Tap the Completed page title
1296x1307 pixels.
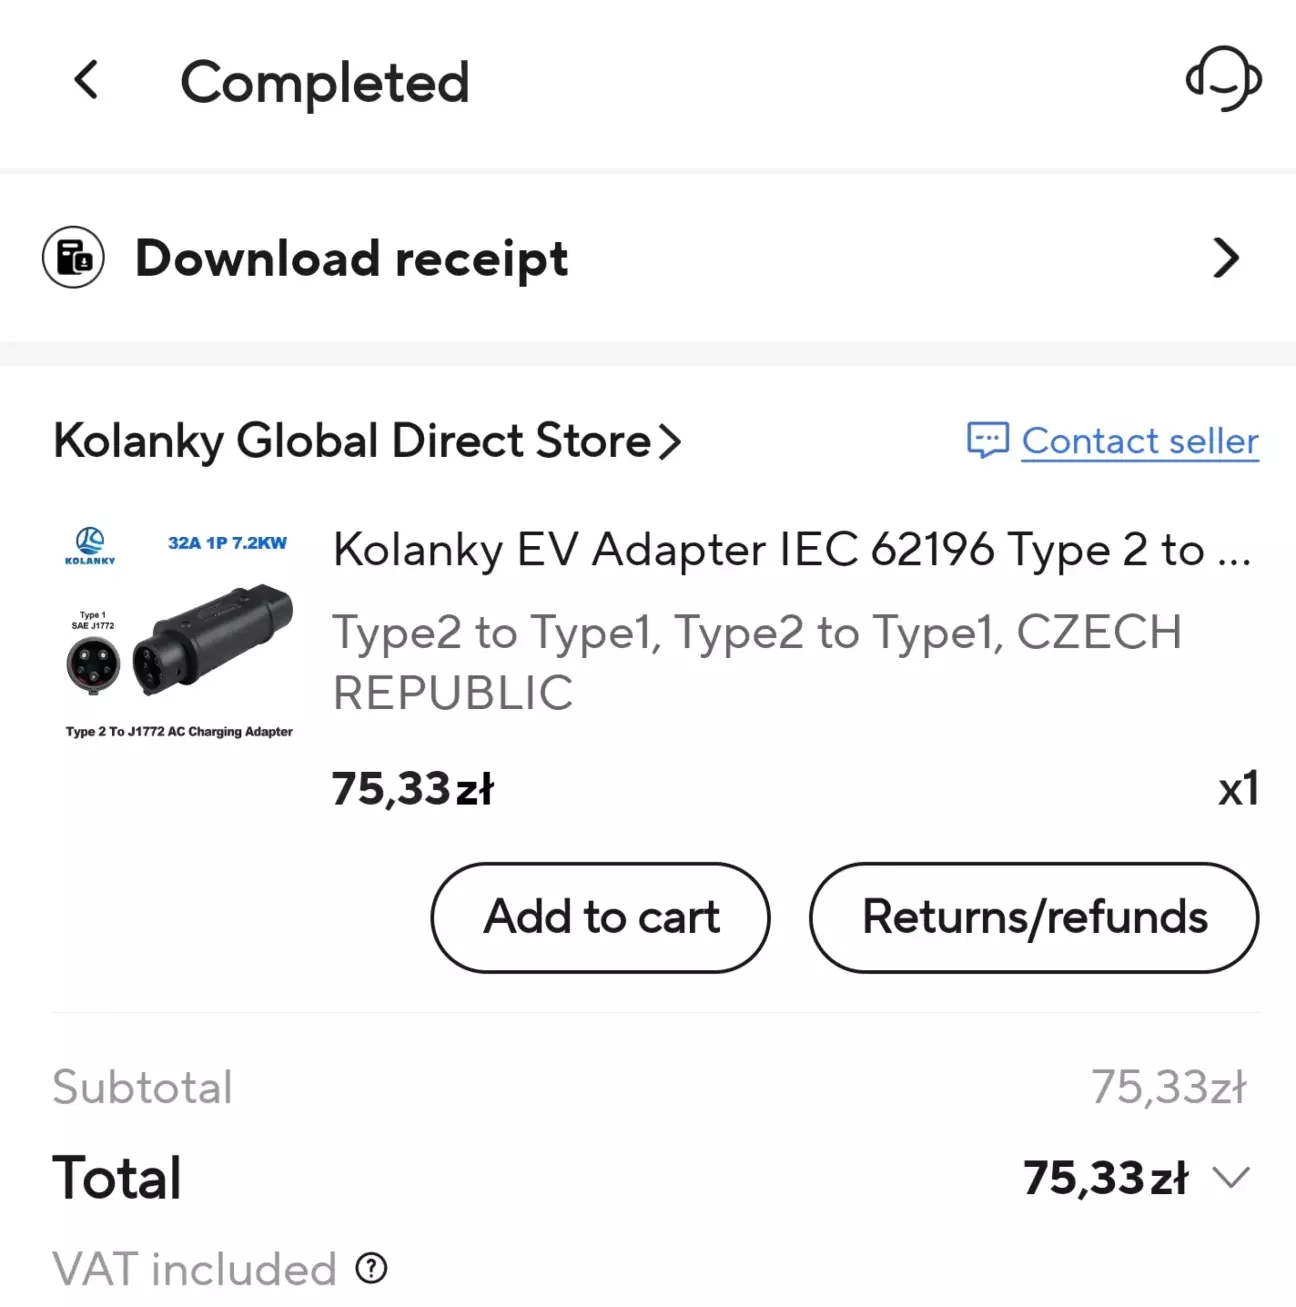click(325, 82)
